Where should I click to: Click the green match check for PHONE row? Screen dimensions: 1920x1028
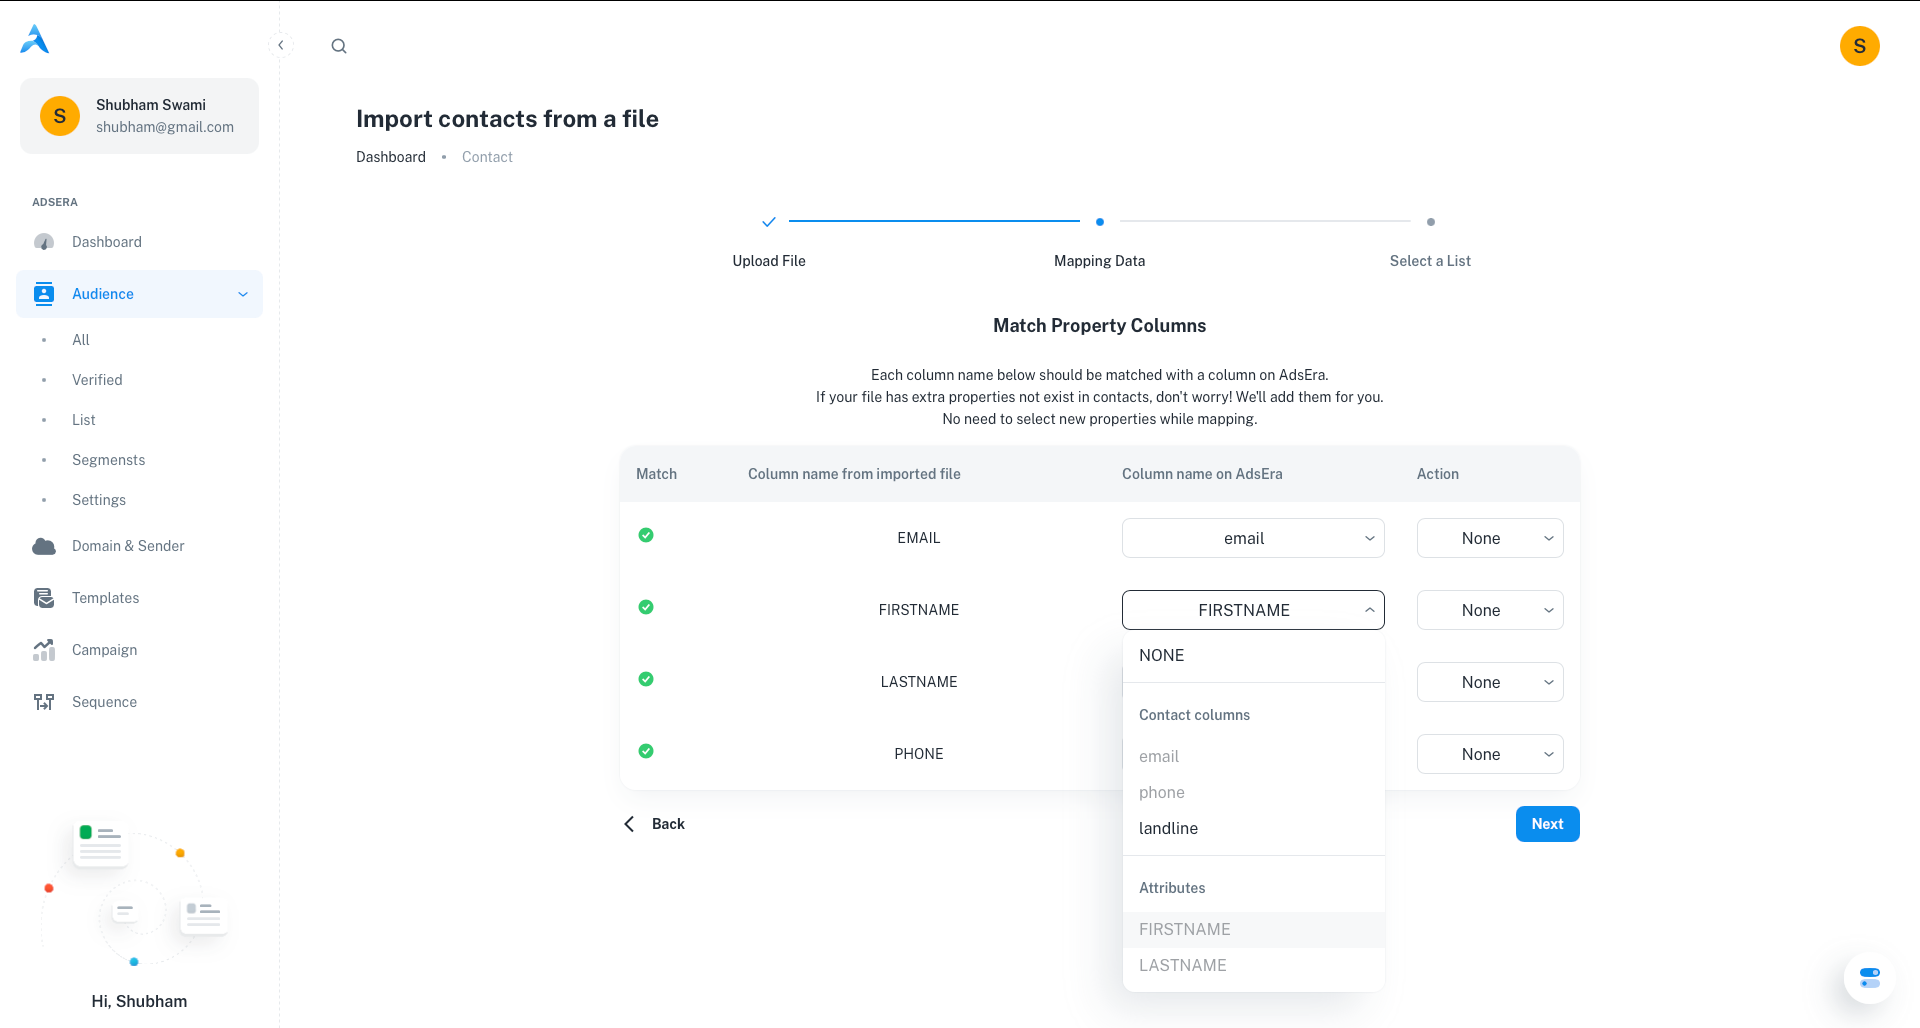click(x=646, y=751)
